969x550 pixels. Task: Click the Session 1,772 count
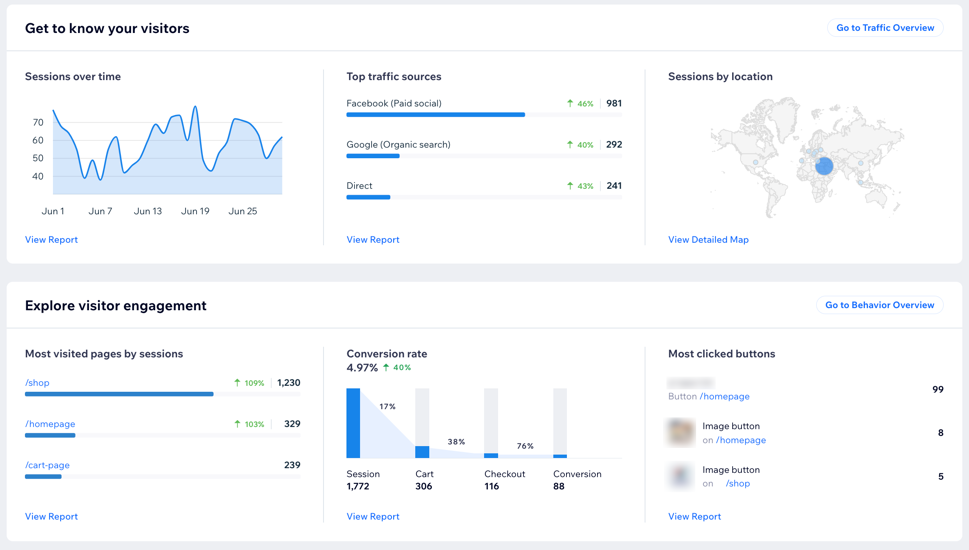(358, 486)
